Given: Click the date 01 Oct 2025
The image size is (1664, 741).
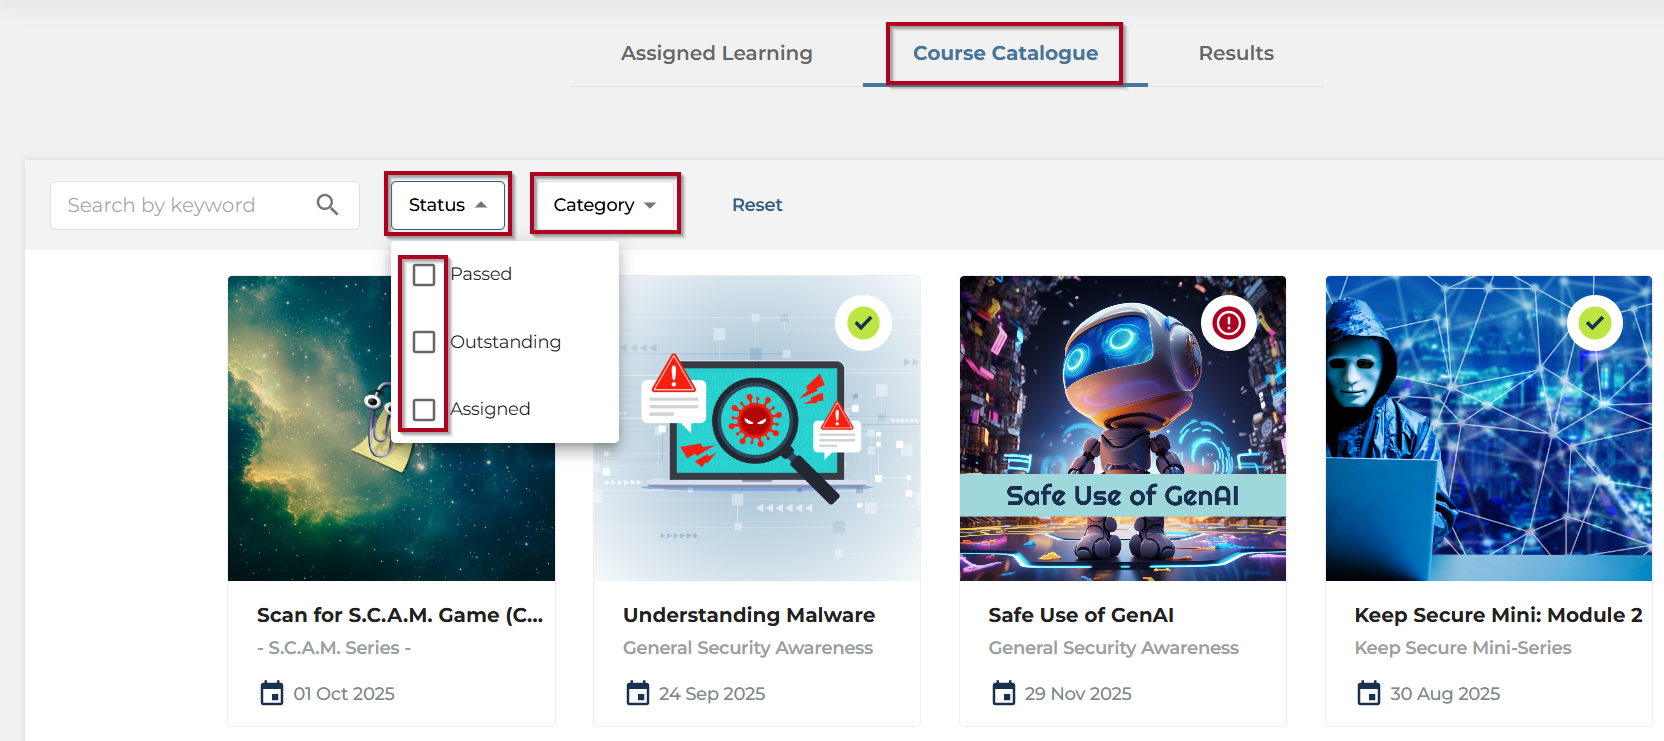Looking at the screenshot, I should tap(344, 694).
